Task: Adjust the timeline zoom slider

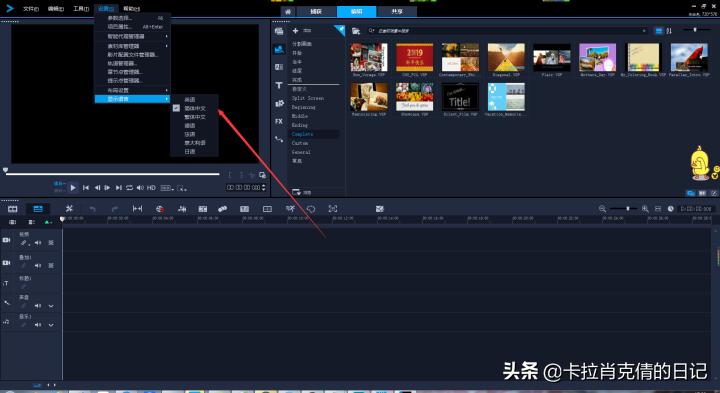Action: pos(628,209)
